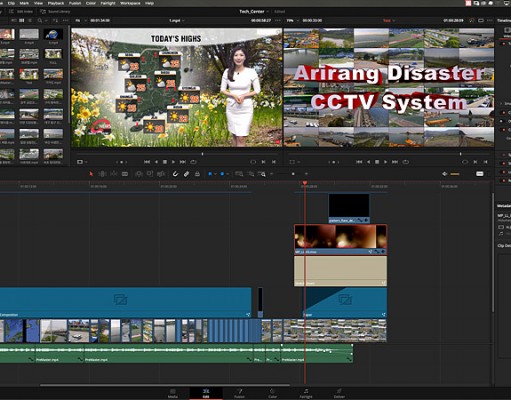Stop playback in the timeline viewer

click(x=377, y=162)
